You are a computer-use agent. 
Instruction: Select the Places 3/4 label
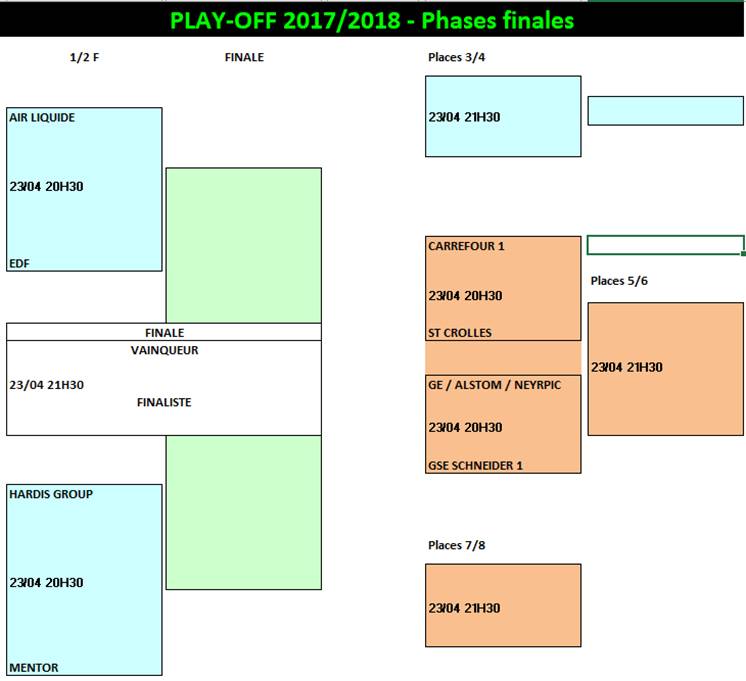[x=456, y=58]
